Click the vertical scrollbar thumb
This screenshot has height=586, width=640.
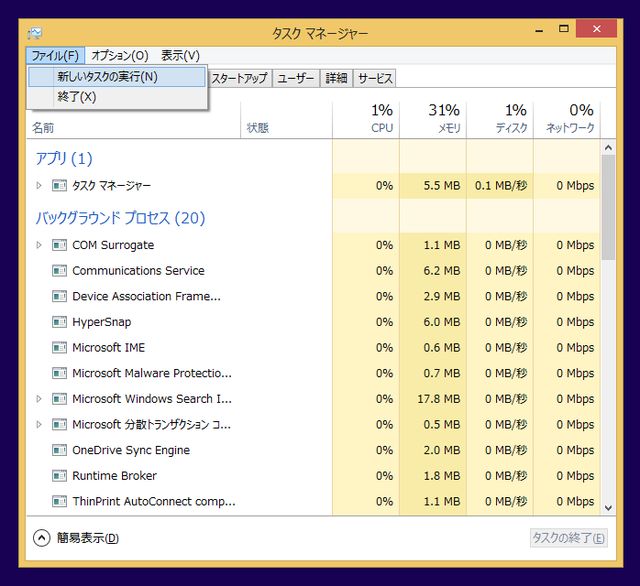608,207
